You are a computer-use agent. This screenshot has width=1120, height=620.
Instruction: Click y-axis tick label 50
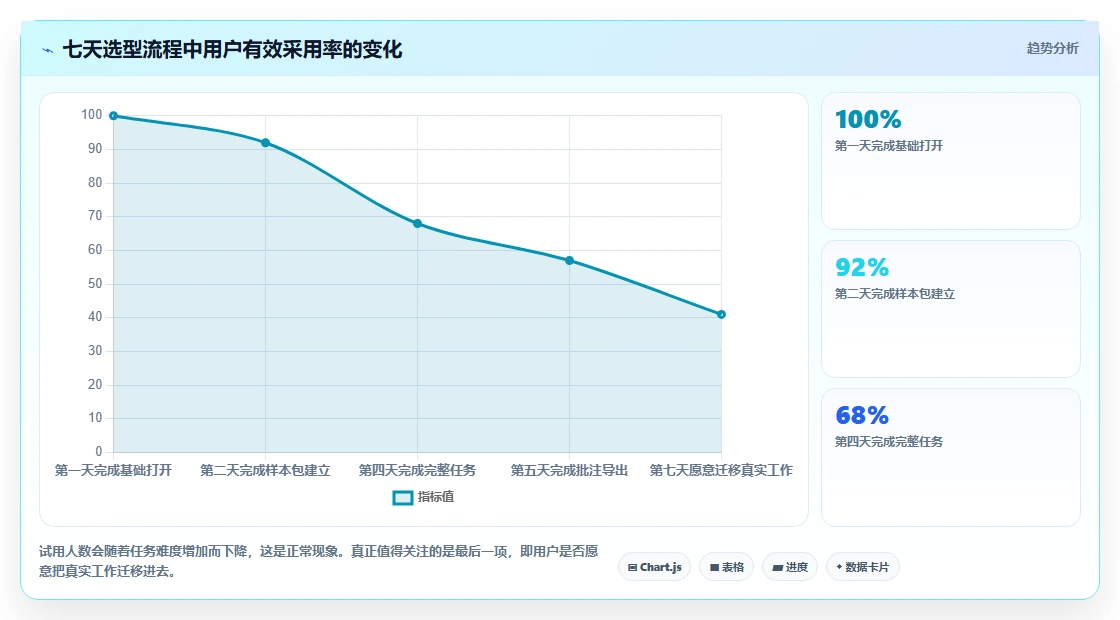coord(96,284)
